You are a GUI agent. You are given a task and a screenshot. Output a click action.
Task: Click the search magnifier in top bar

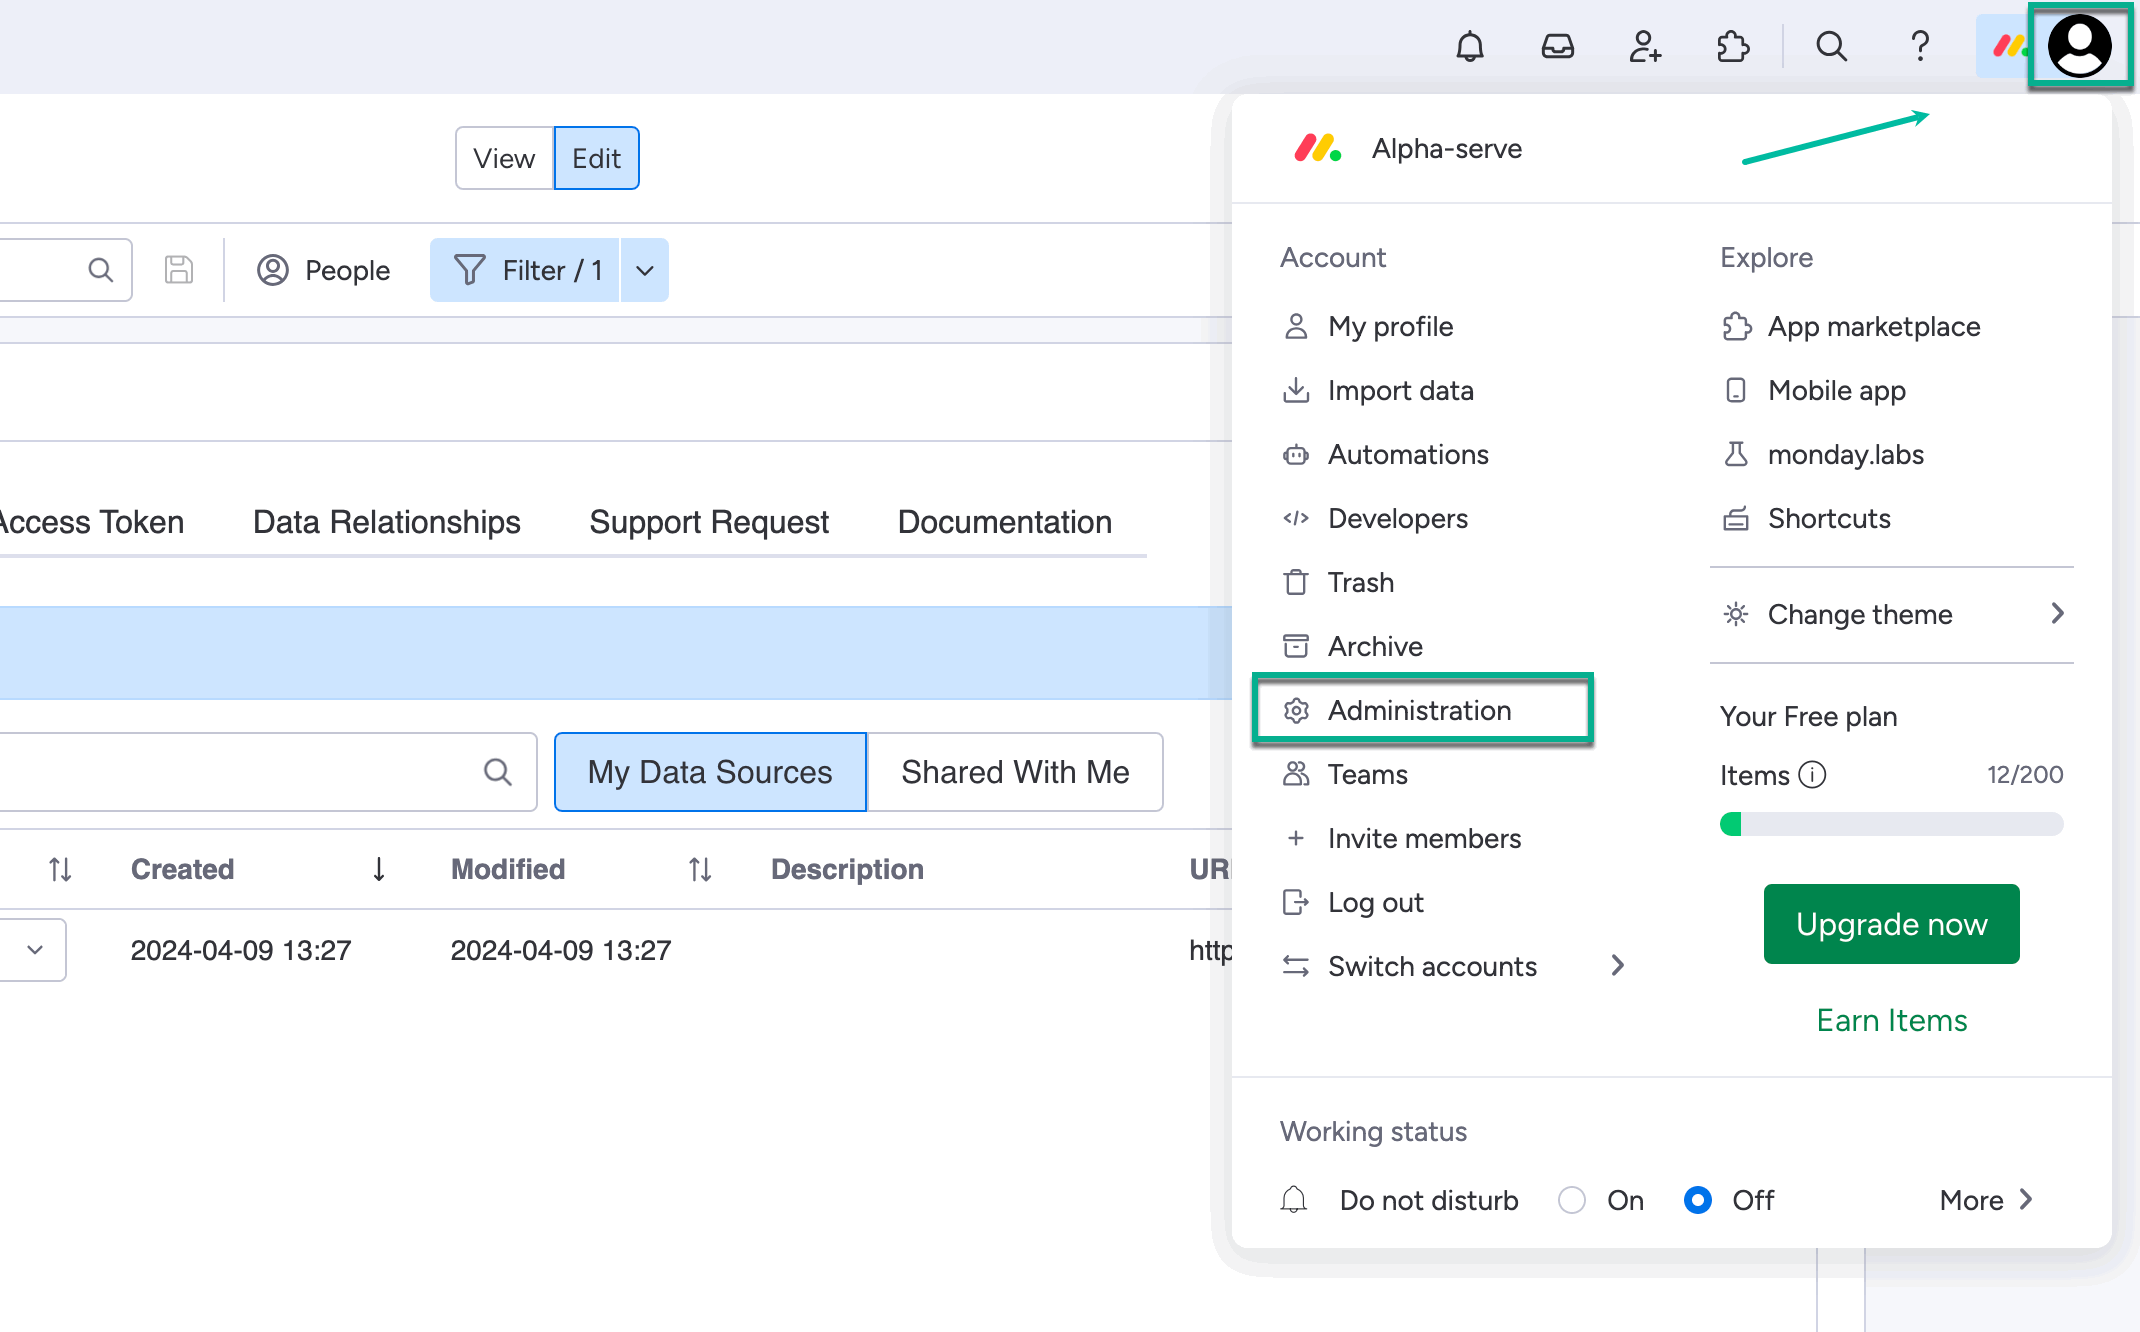pyautogui.click(x=1831, y=46)
